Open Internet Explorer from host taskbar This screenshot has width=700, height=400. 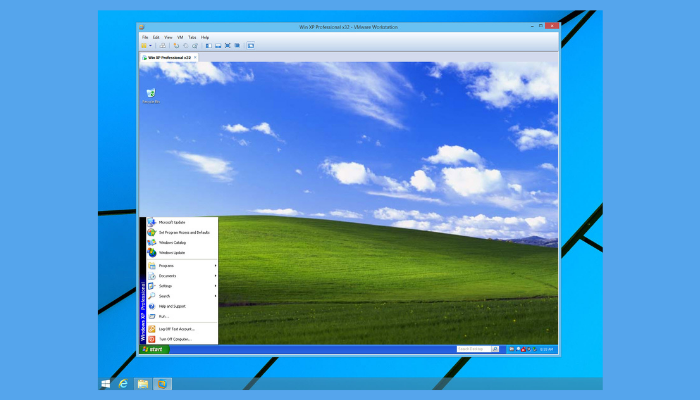123,383
